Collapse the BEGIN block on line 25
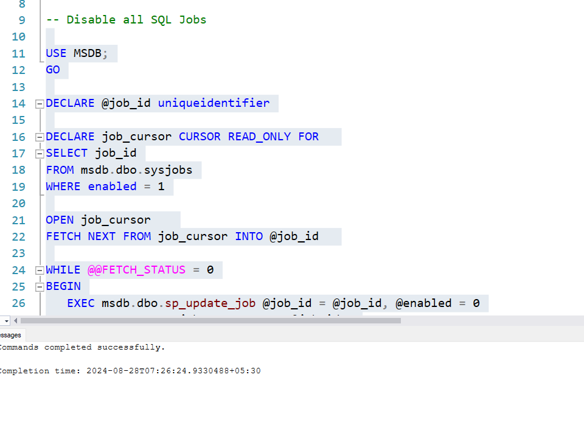 [39, 287]
